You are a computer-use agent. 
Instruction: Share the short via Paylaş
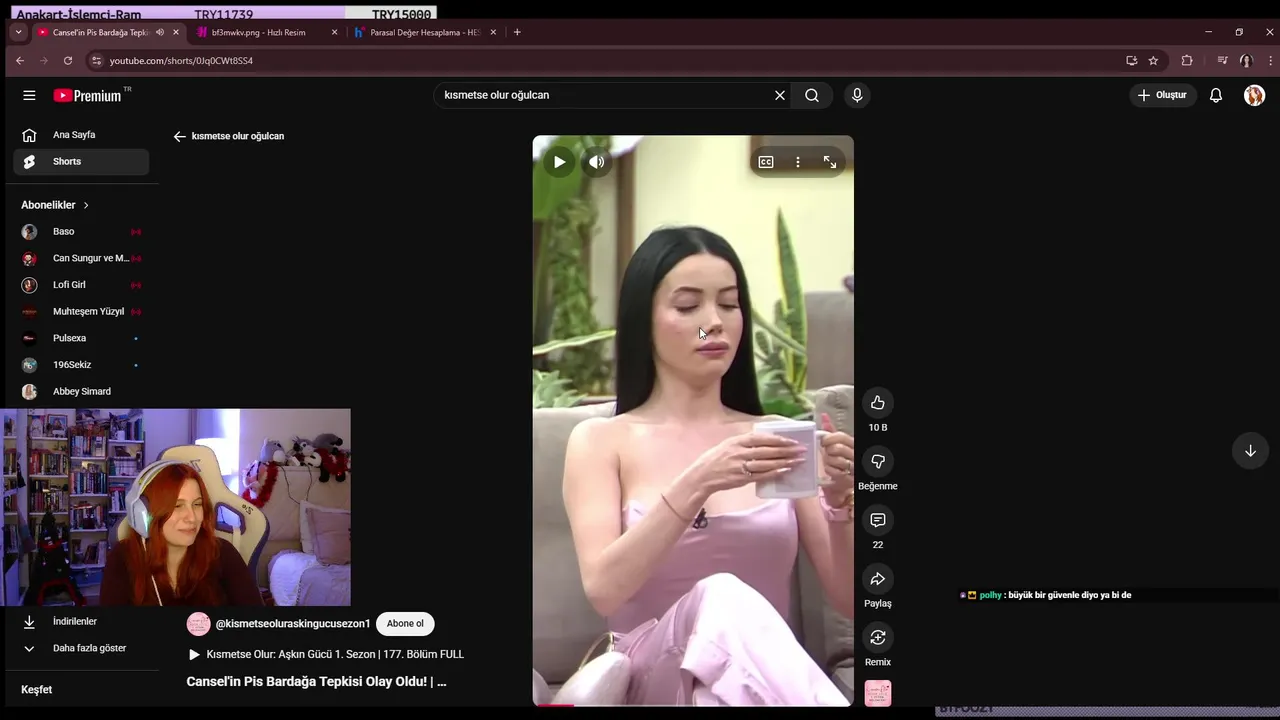coord(878,579)
